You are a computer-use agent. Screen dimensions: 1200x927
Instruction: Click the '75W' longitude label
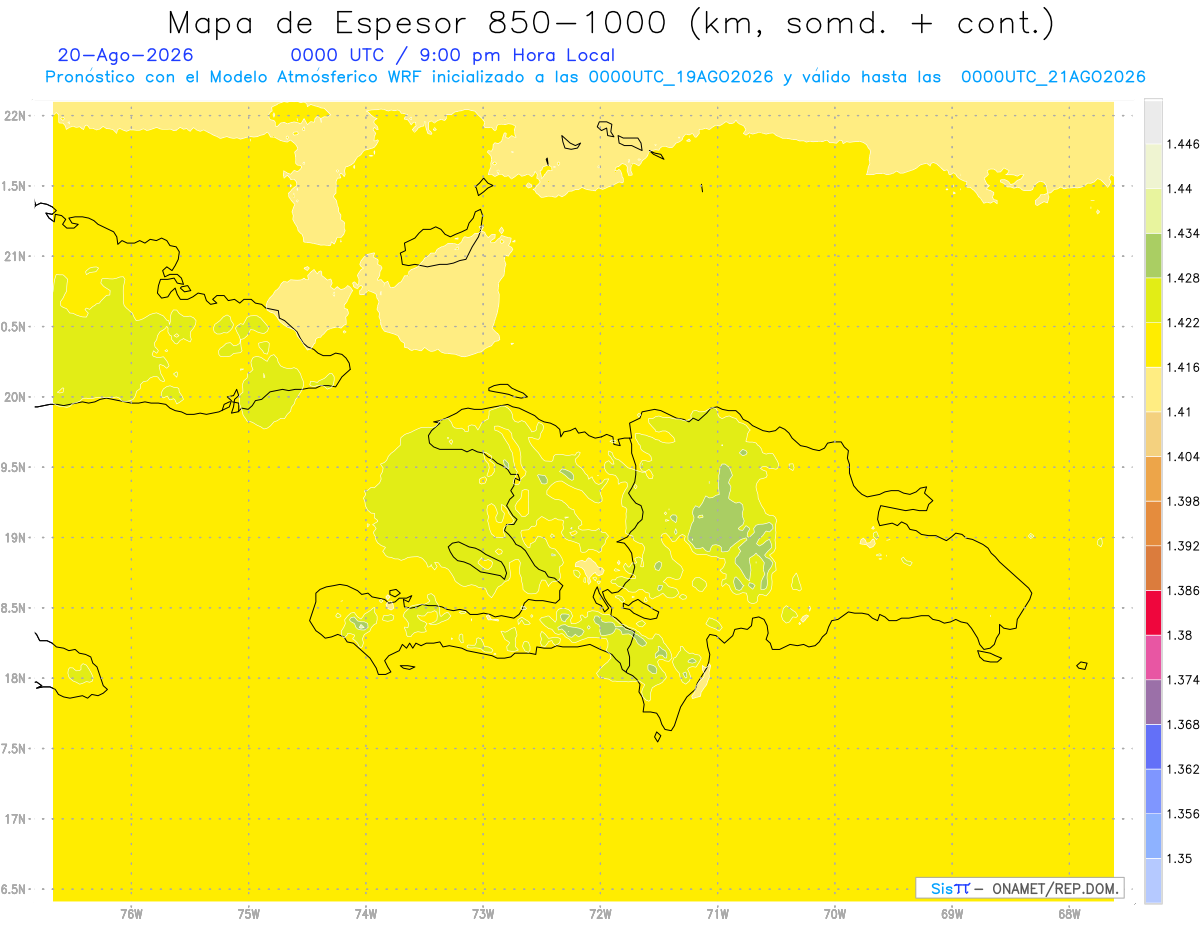249,914
